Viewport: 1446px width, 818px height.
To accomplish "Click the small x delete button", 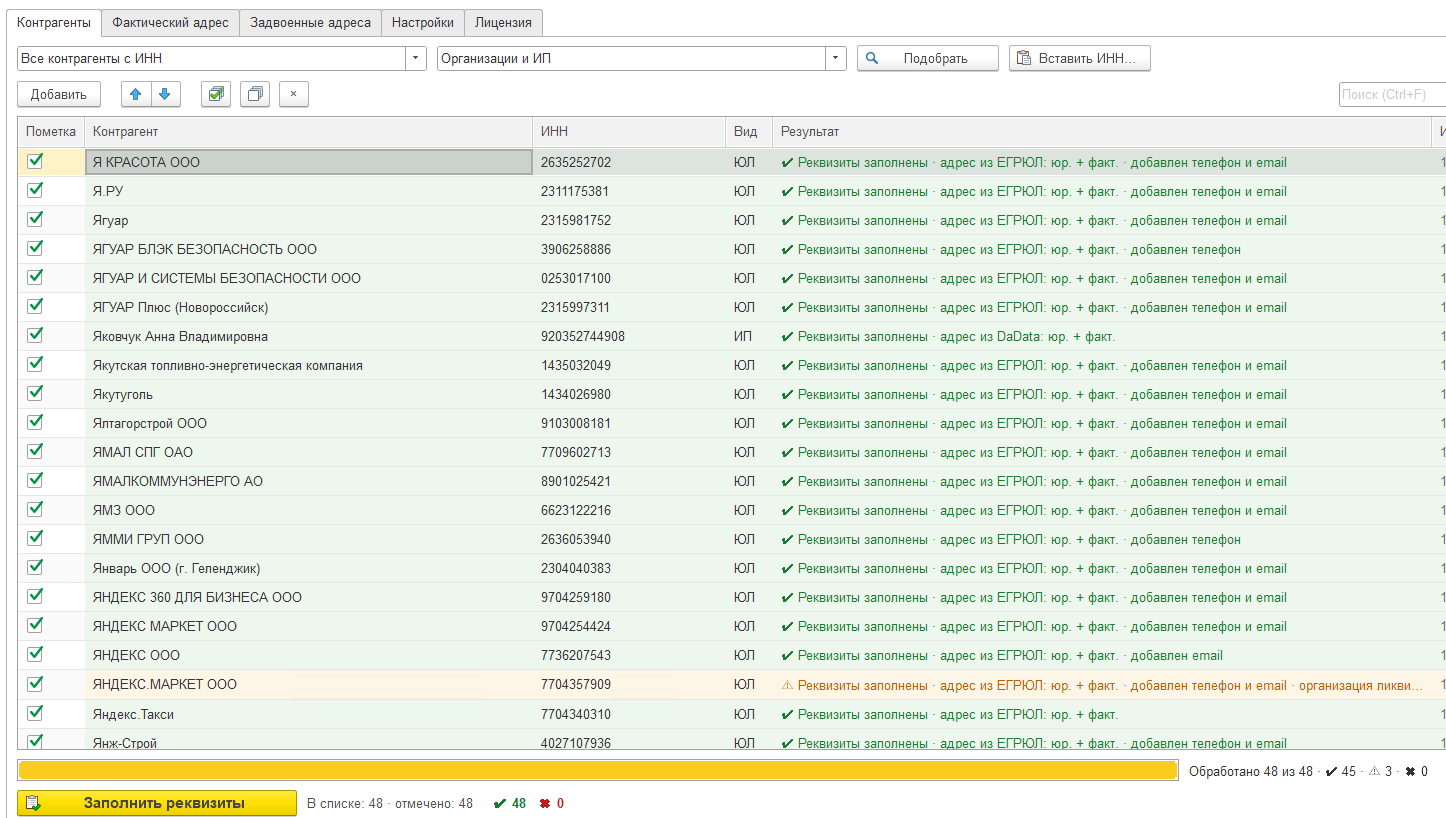I will point(294,94).
